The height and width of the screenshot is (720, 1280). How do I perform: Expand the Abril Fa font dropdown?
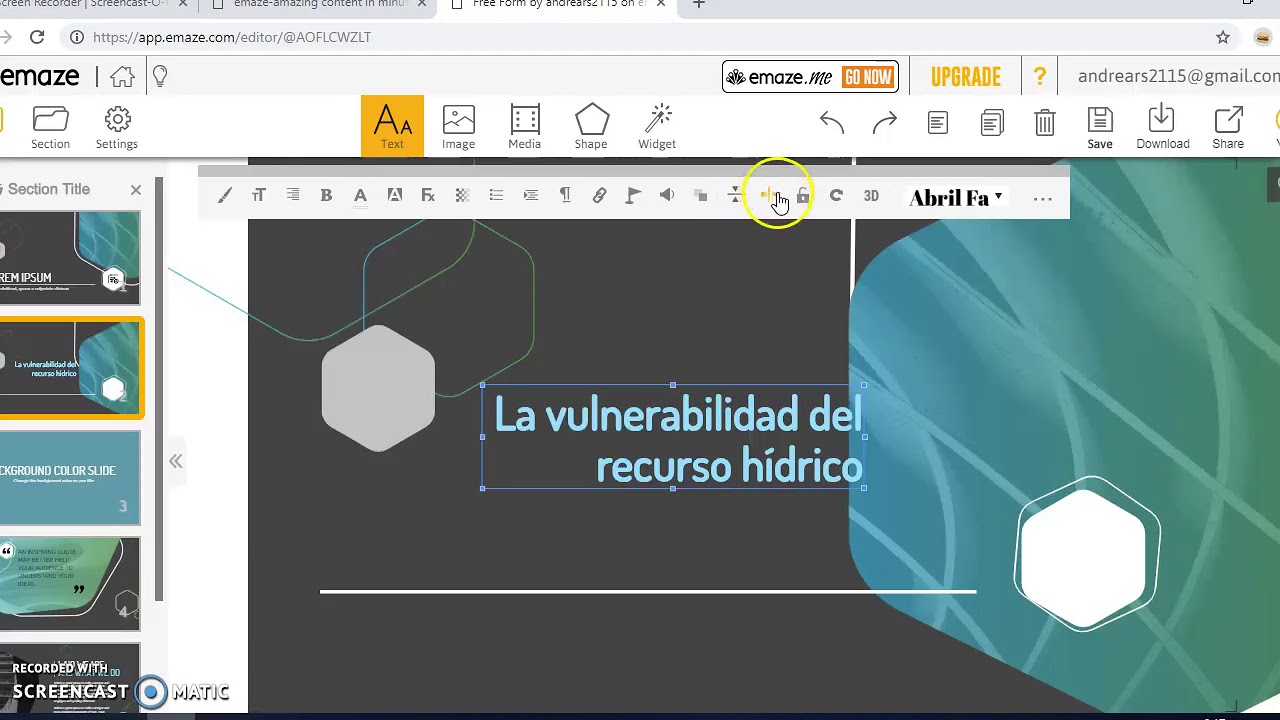[956, 198]
